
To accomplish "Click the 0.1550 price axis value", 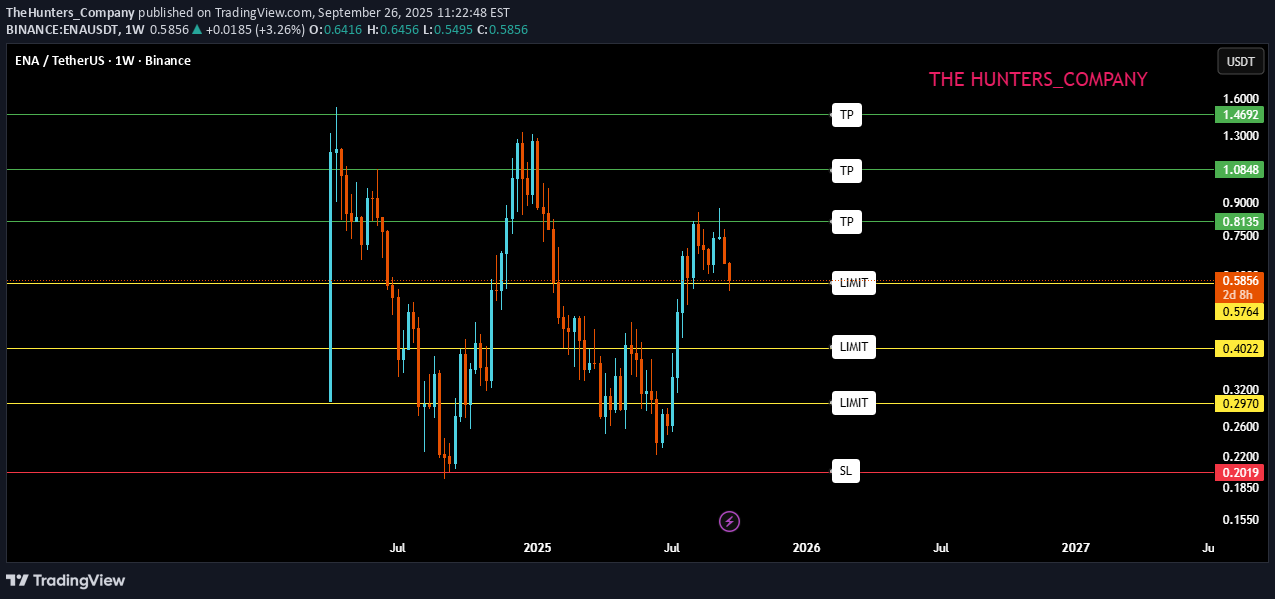I will (1240, 520).
